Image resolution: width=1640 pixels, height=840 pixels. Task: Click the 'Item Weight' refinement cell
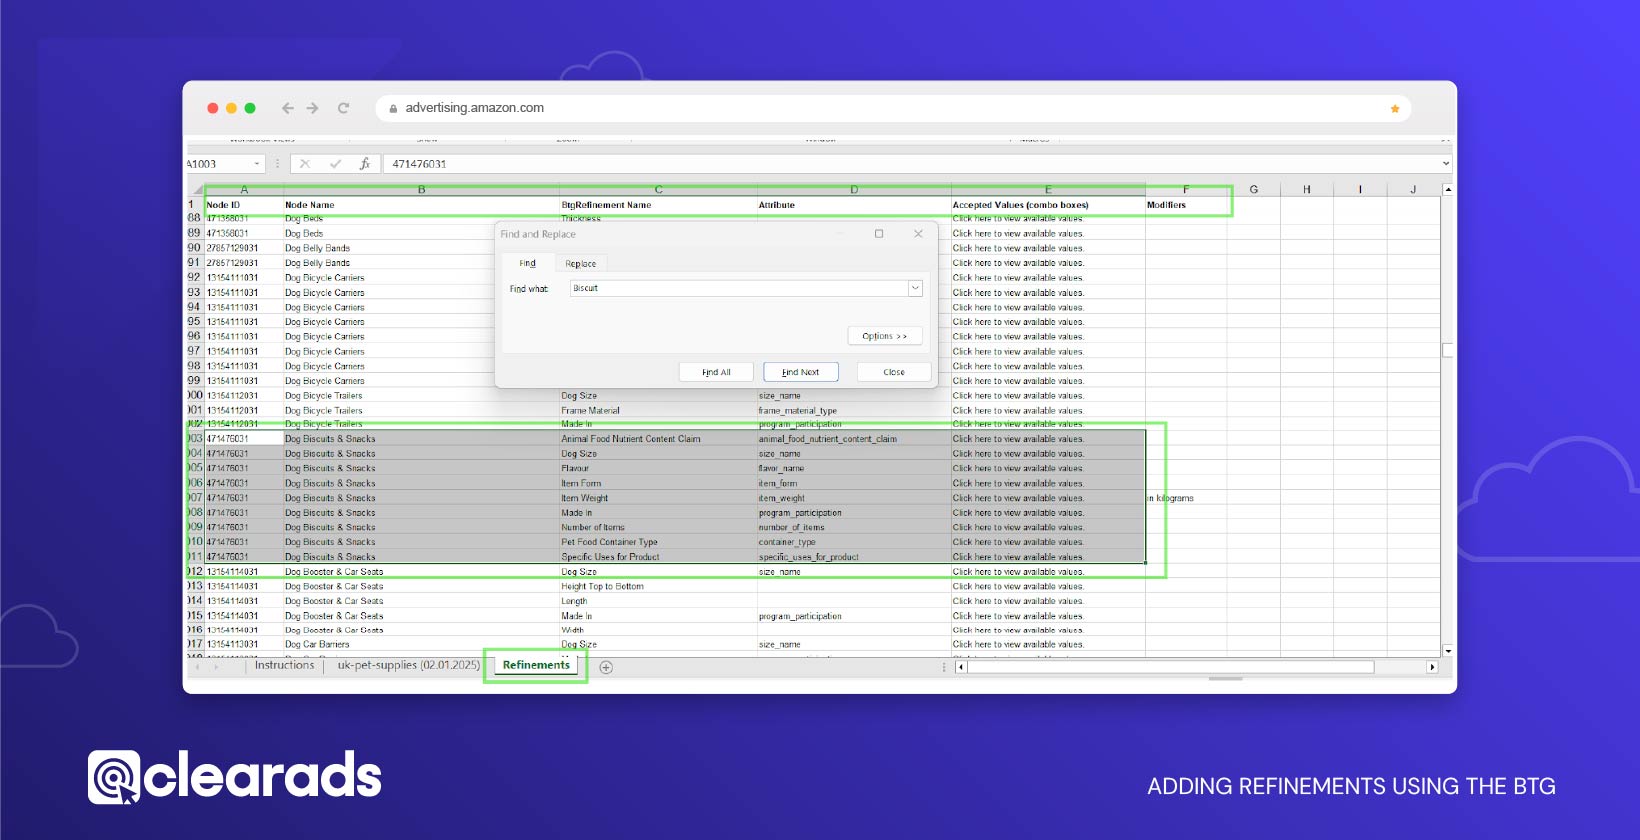point(658,498)
